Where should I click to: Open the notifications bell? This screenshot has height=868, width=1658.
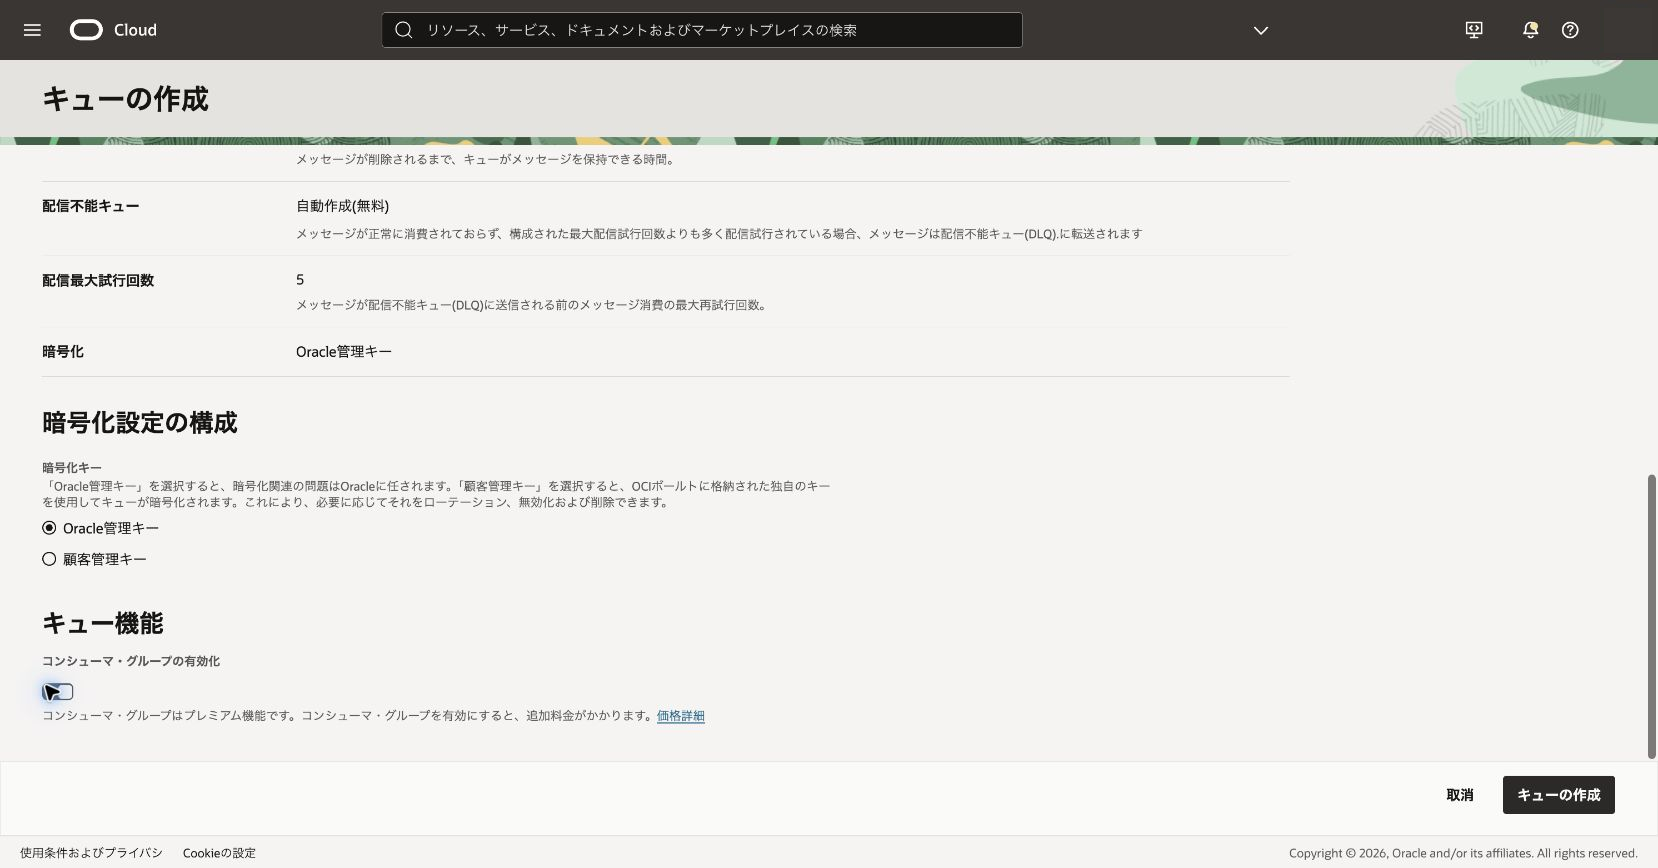[x=1530, y=30]
